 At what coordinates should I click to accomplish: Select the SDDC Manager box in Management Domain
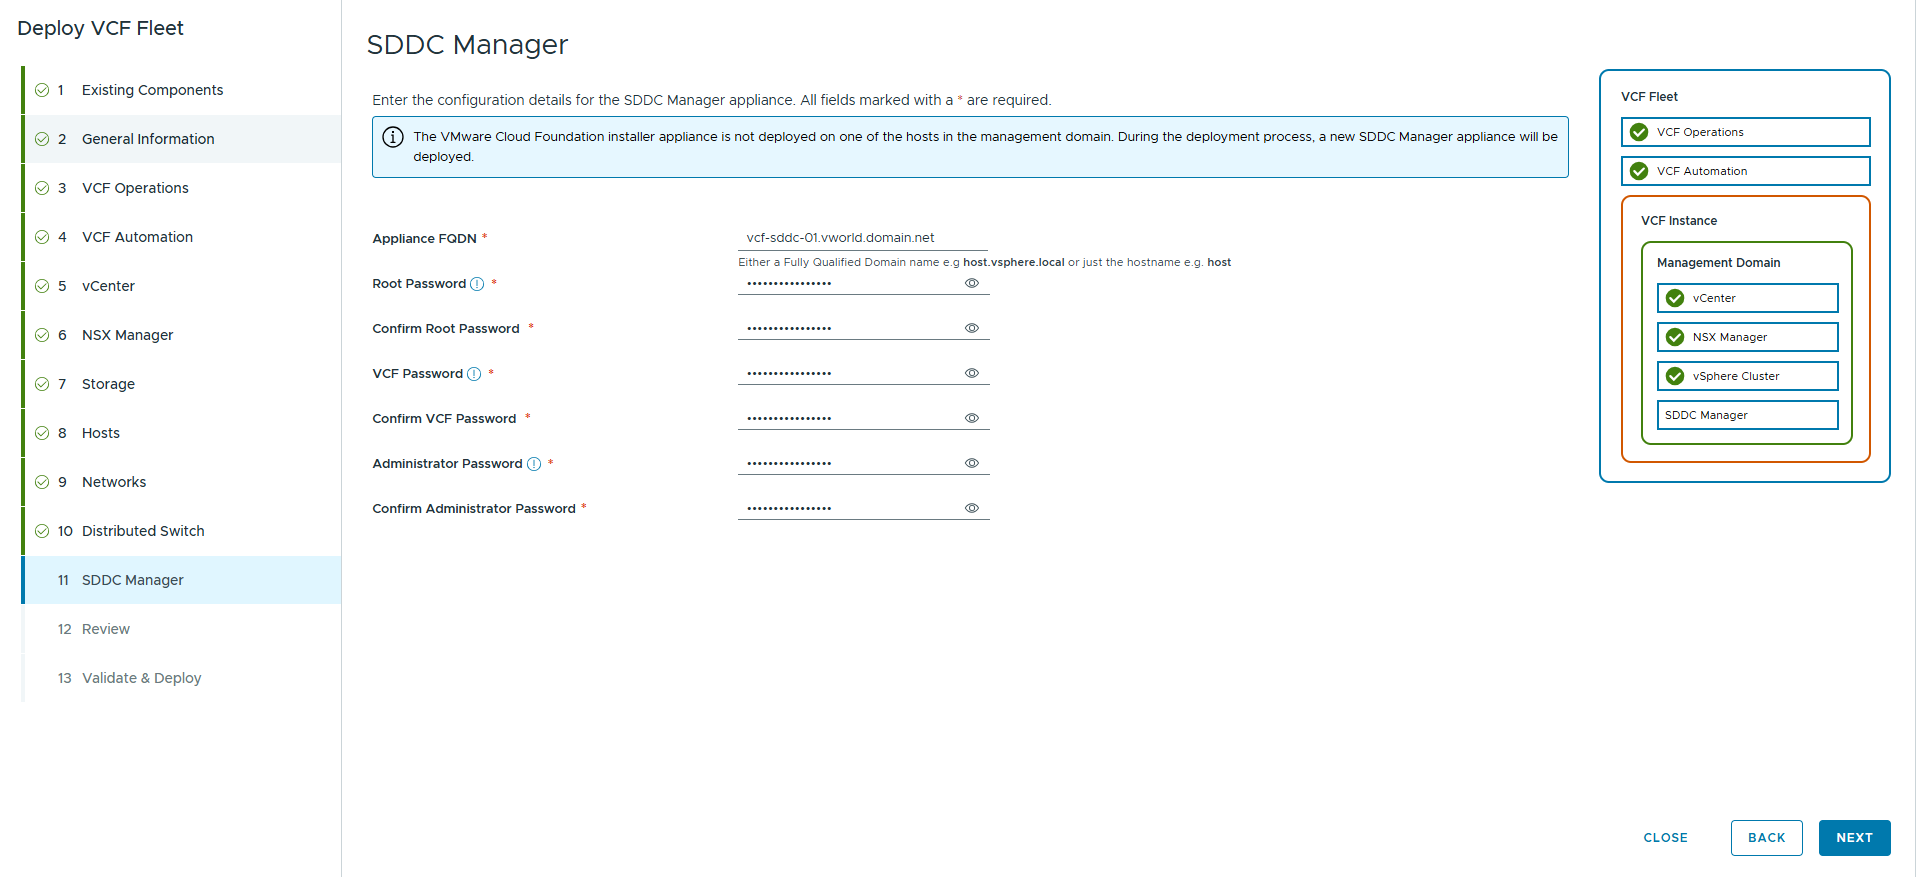pyautogui.click(x=1747, y=415)
